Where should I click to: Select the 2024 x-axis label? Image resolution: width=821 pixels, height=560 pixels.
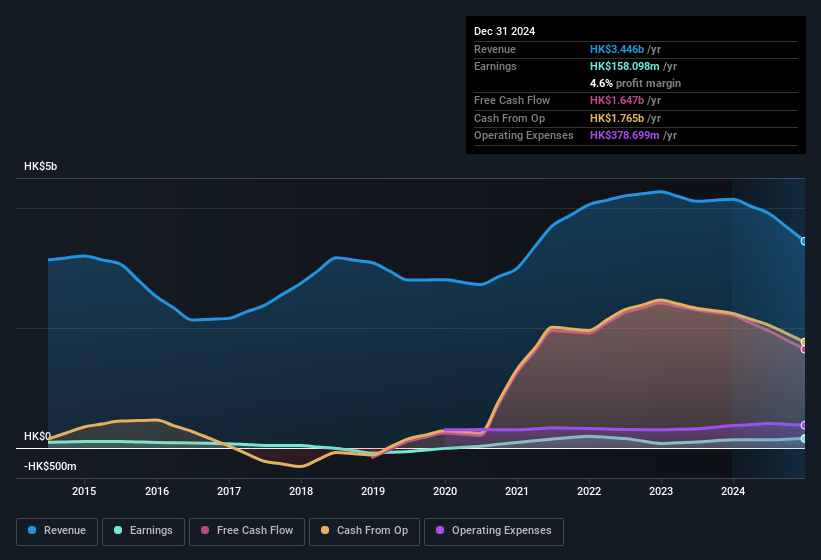[733, 491]
